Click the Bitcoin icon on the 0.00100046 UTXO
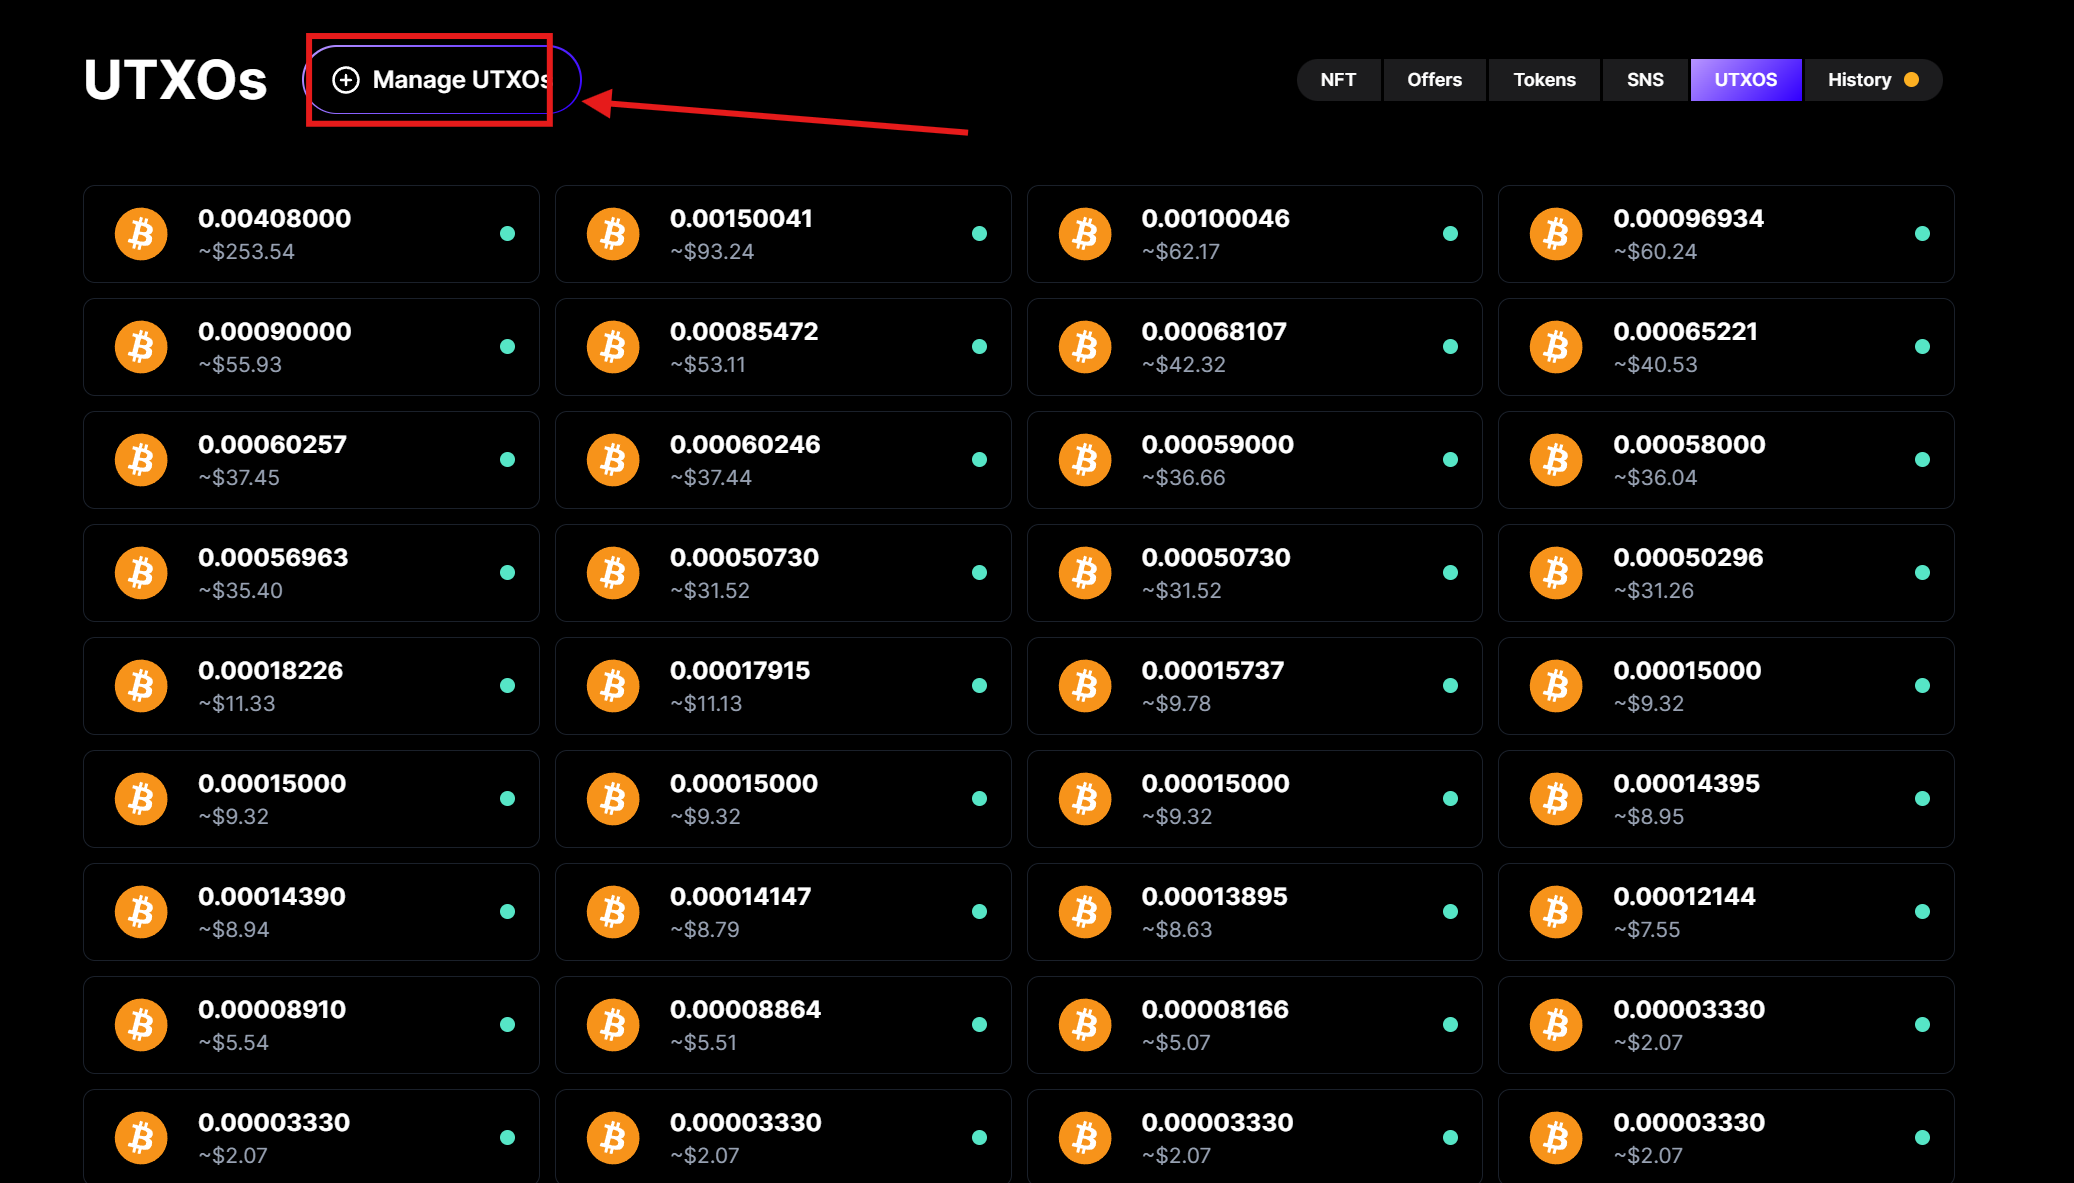 tap(1085, 233)
